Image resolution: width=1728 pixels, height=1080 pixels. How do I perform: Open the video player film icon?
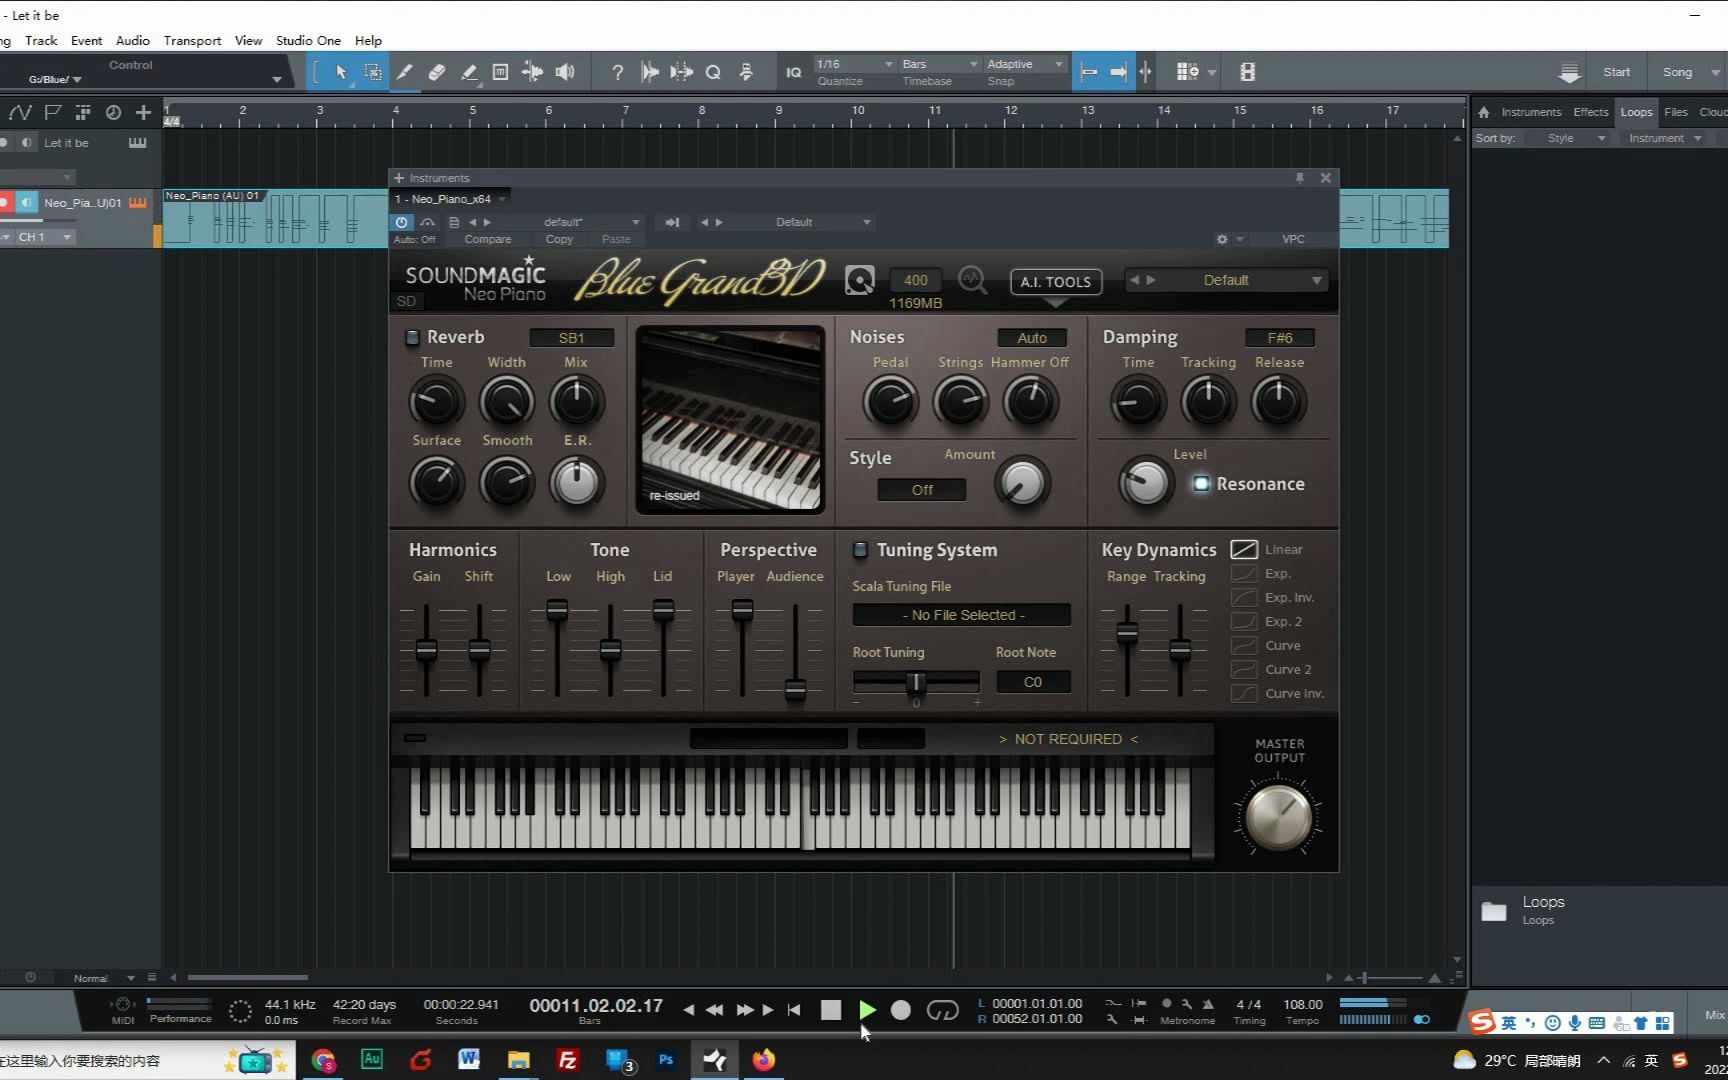coord(1247,72)
